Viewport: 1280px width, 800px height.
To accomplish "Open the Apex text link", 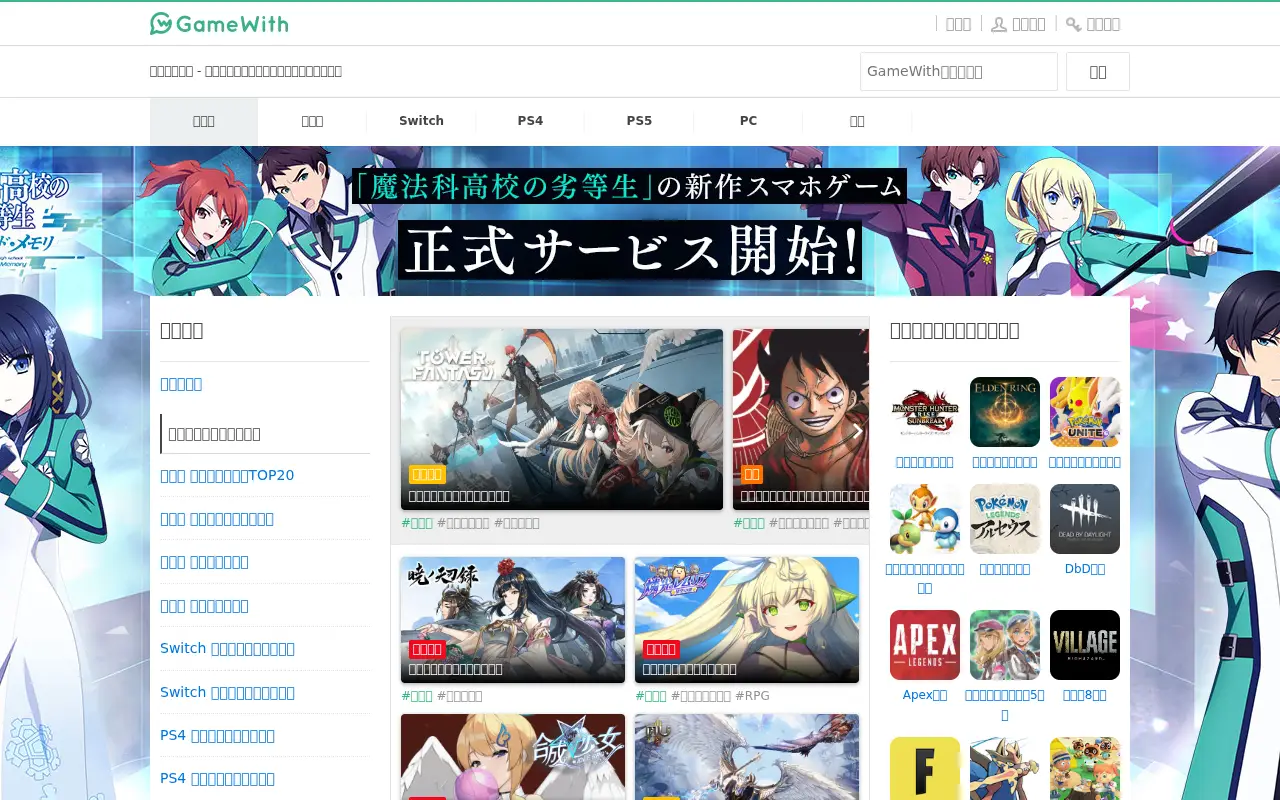I will 925,695.
